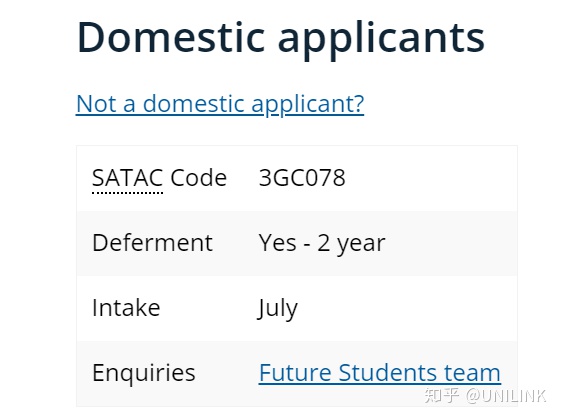Open the Future Students team link
Viewport: 561px width, 419px height.
(x=380, y=373)
